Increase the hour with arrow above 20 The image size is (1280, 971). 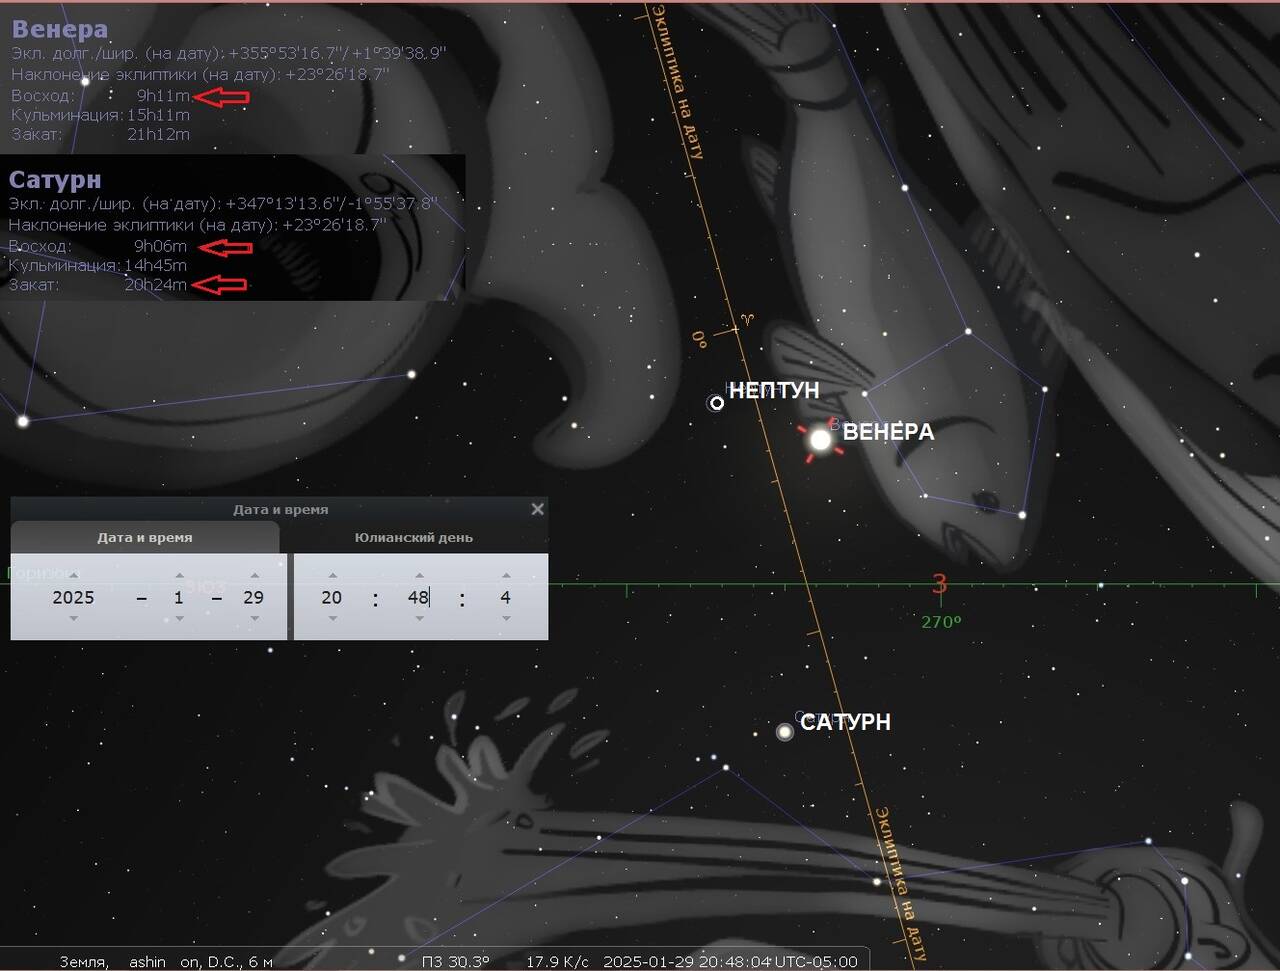tap(332, 576)
